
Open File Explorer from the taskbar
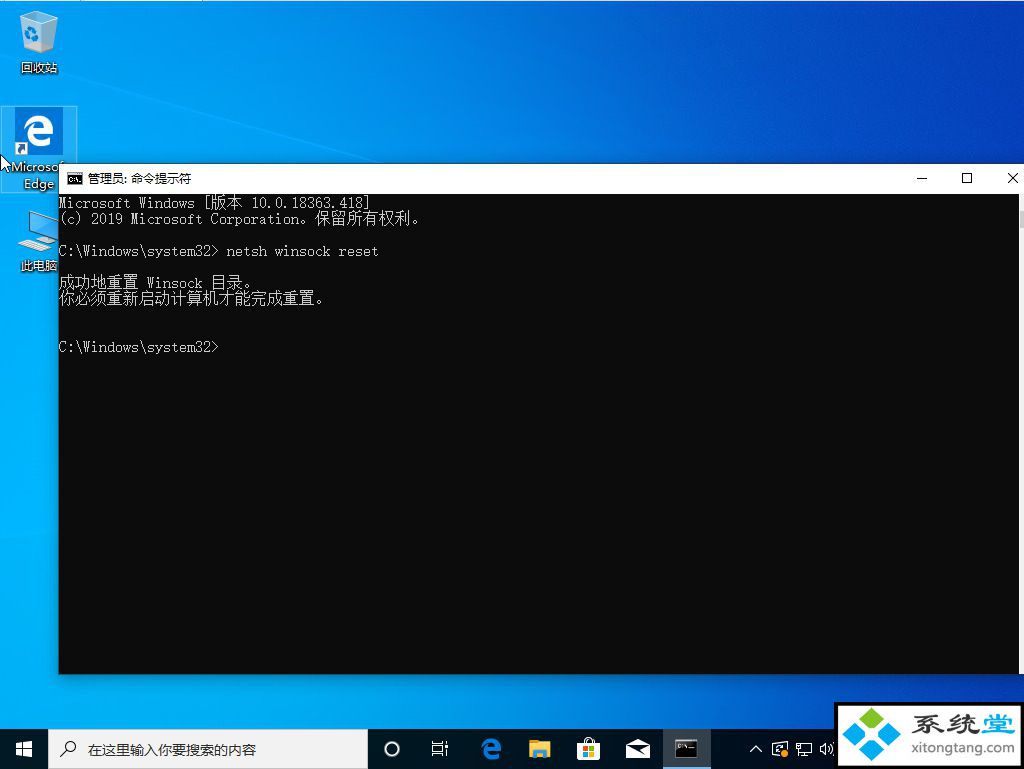pos(539,749)
